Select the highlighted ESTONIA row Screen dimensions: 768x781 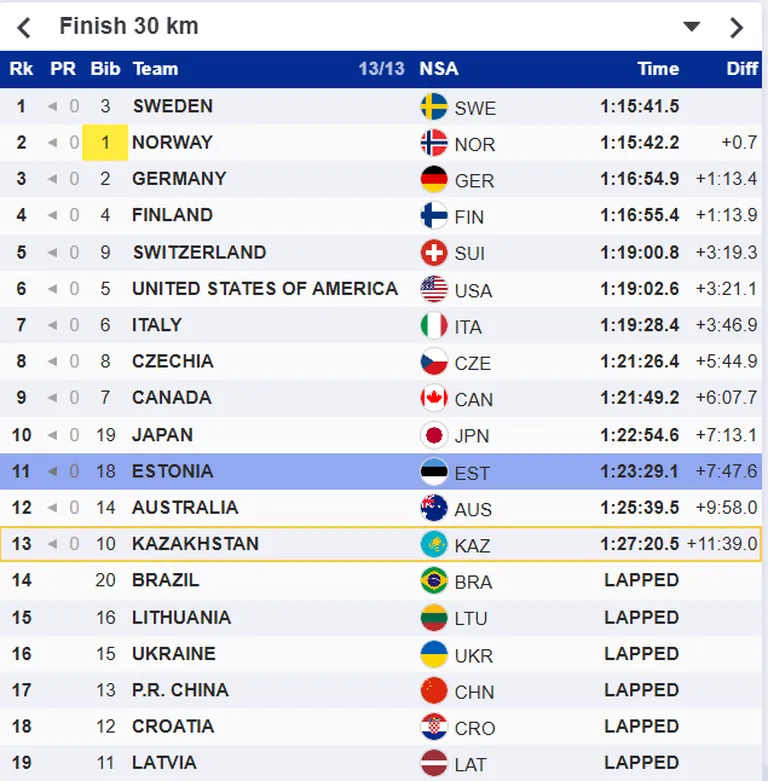pyautogui.click(x=381, y=471)
